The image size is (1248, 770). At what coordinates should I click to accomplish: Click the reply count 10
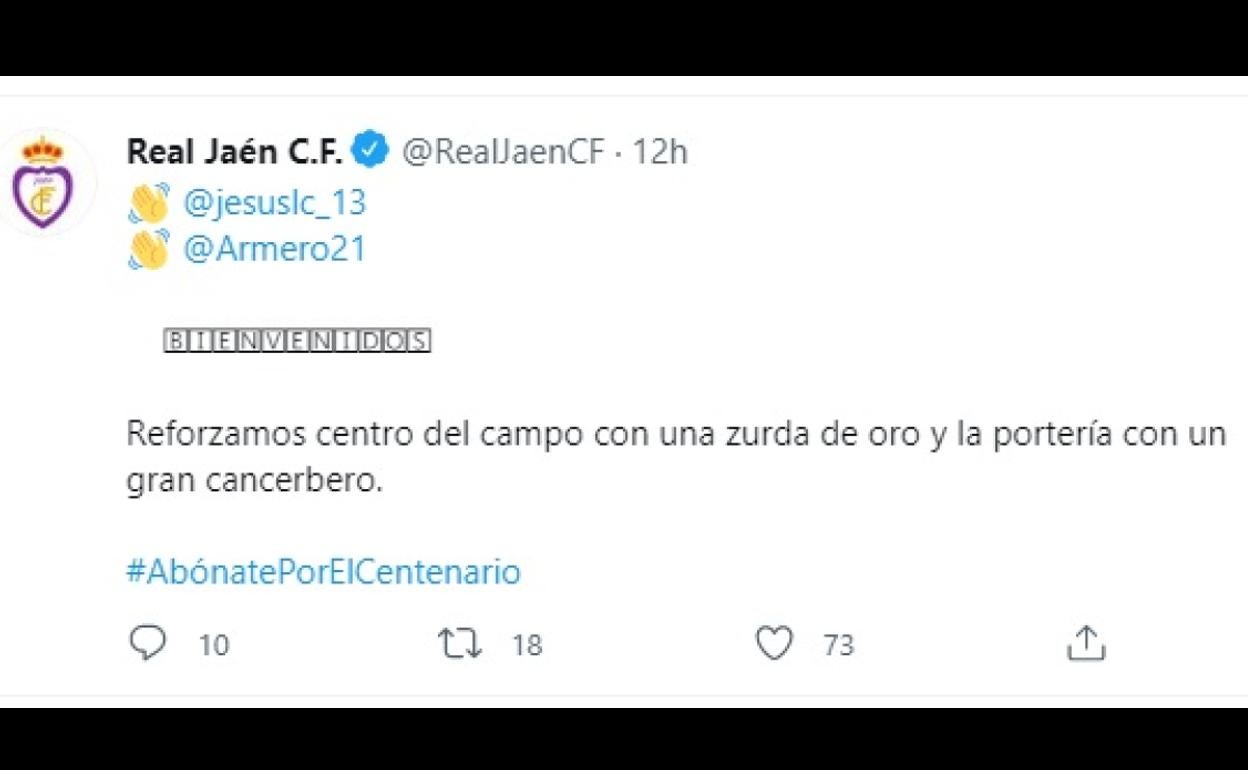pos(213,645)
